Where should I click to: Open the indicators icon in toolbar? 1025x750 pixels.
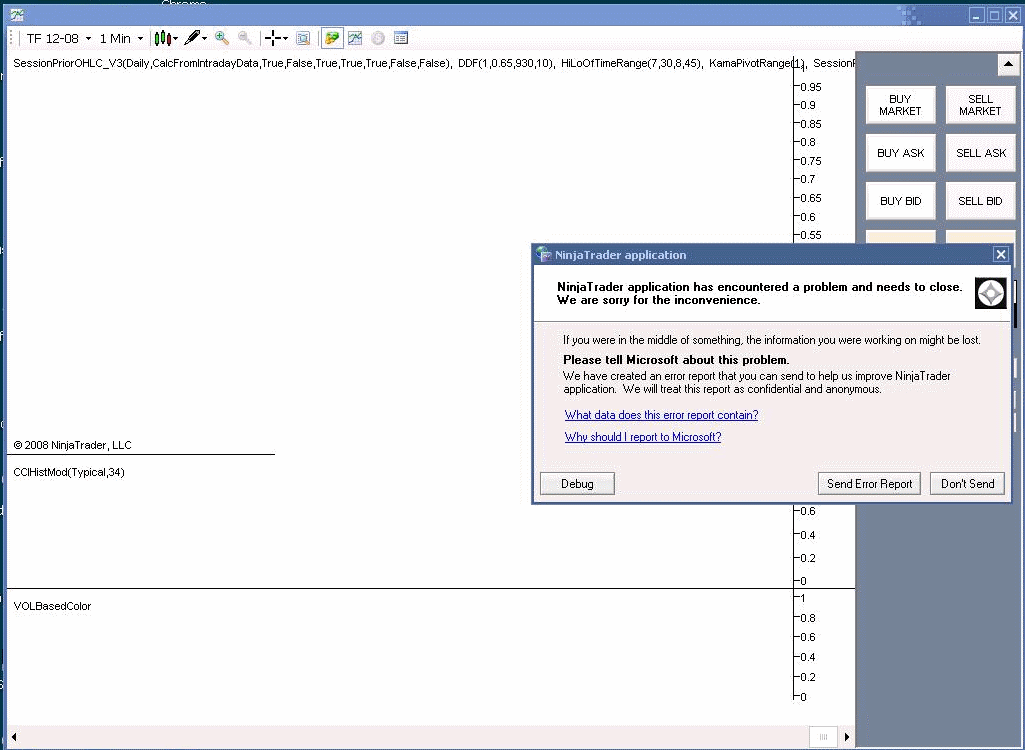pyautogui.click(x=355, y=38)
